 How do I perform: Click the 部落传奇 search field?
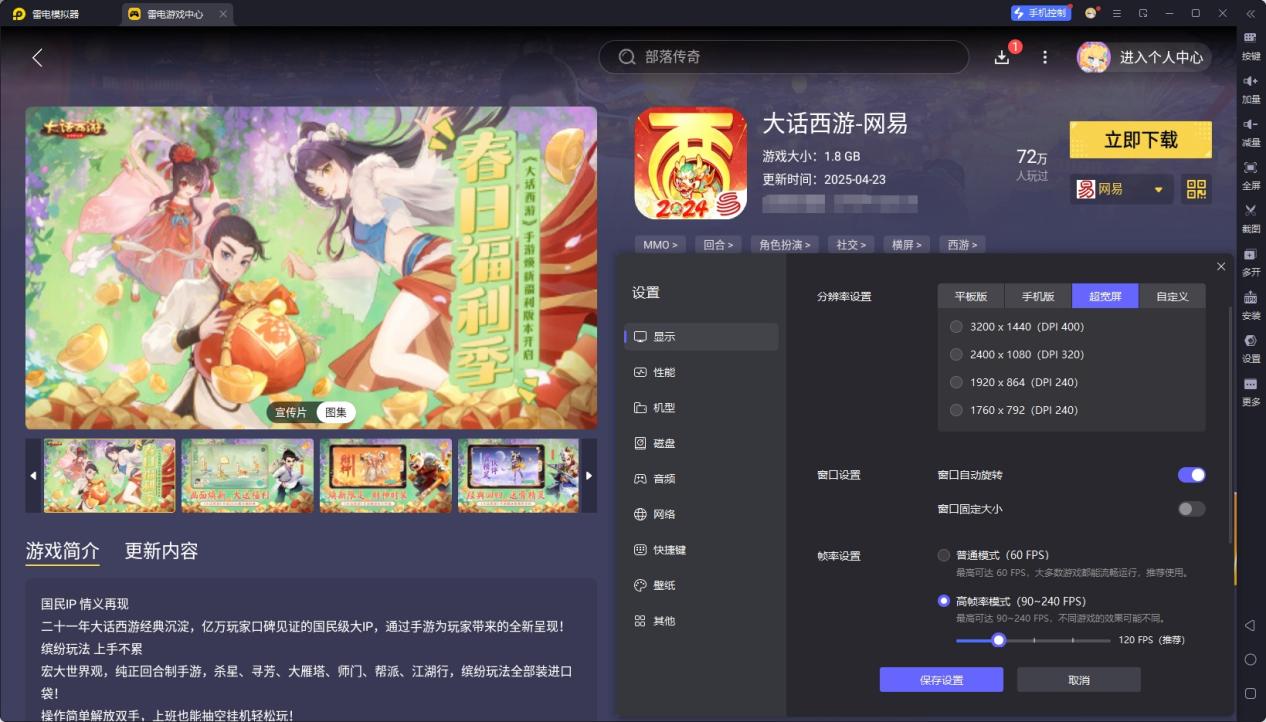[783, 57]
